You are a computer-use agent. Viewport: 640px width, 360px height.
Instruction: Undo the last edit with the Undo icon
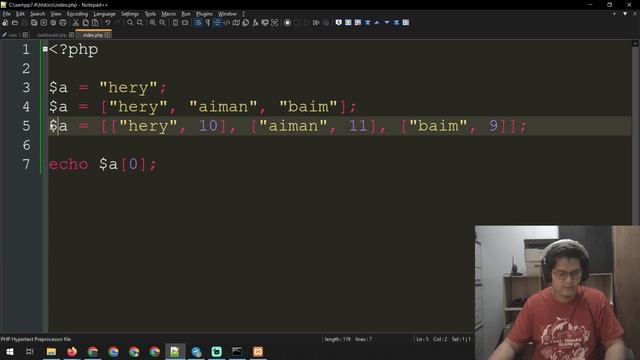point(107,23)
